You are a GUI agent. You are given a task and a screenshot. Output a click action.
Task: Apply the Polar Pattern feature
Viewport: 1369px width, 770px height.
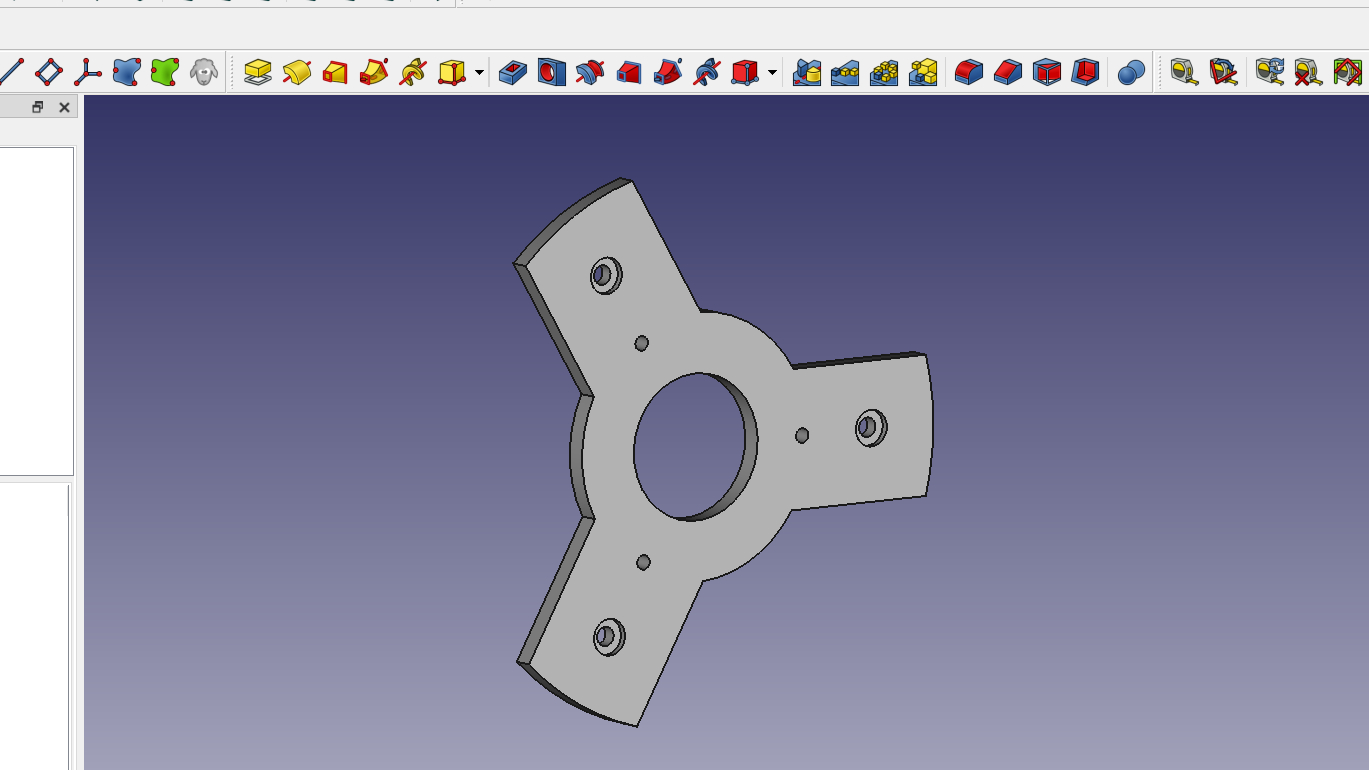(x=884, y=72)
